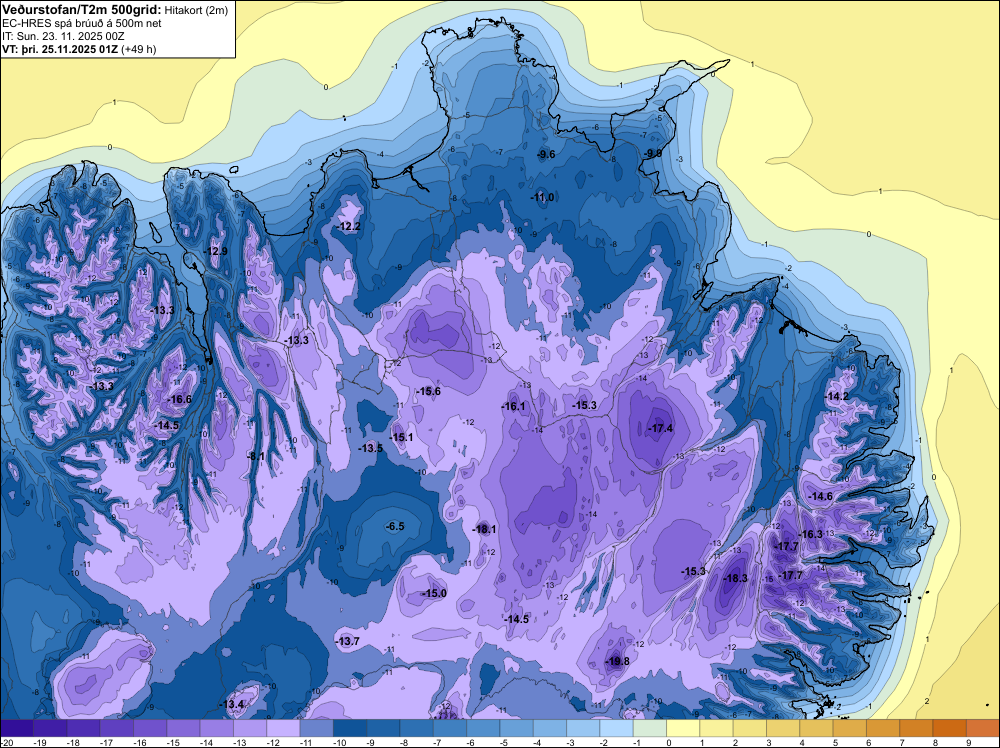Click the legend swatch labeled 3

tap(783, 728)
